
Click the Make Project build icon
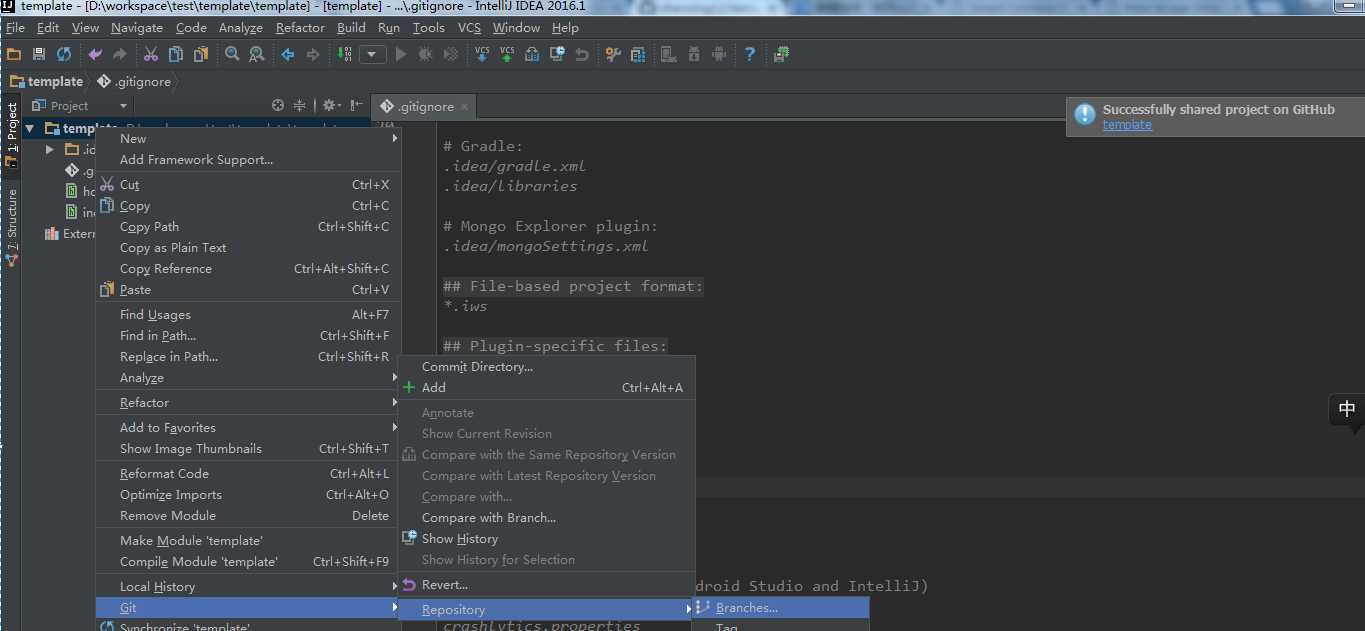point(347,54)
